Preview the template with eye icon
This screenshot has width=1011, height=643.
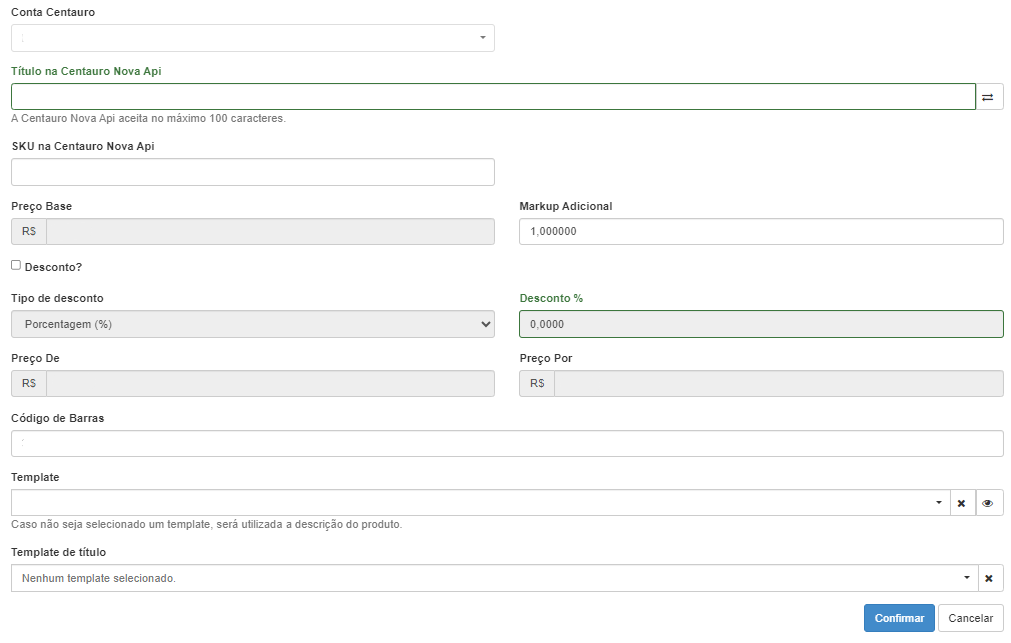(x=989, y=503)
